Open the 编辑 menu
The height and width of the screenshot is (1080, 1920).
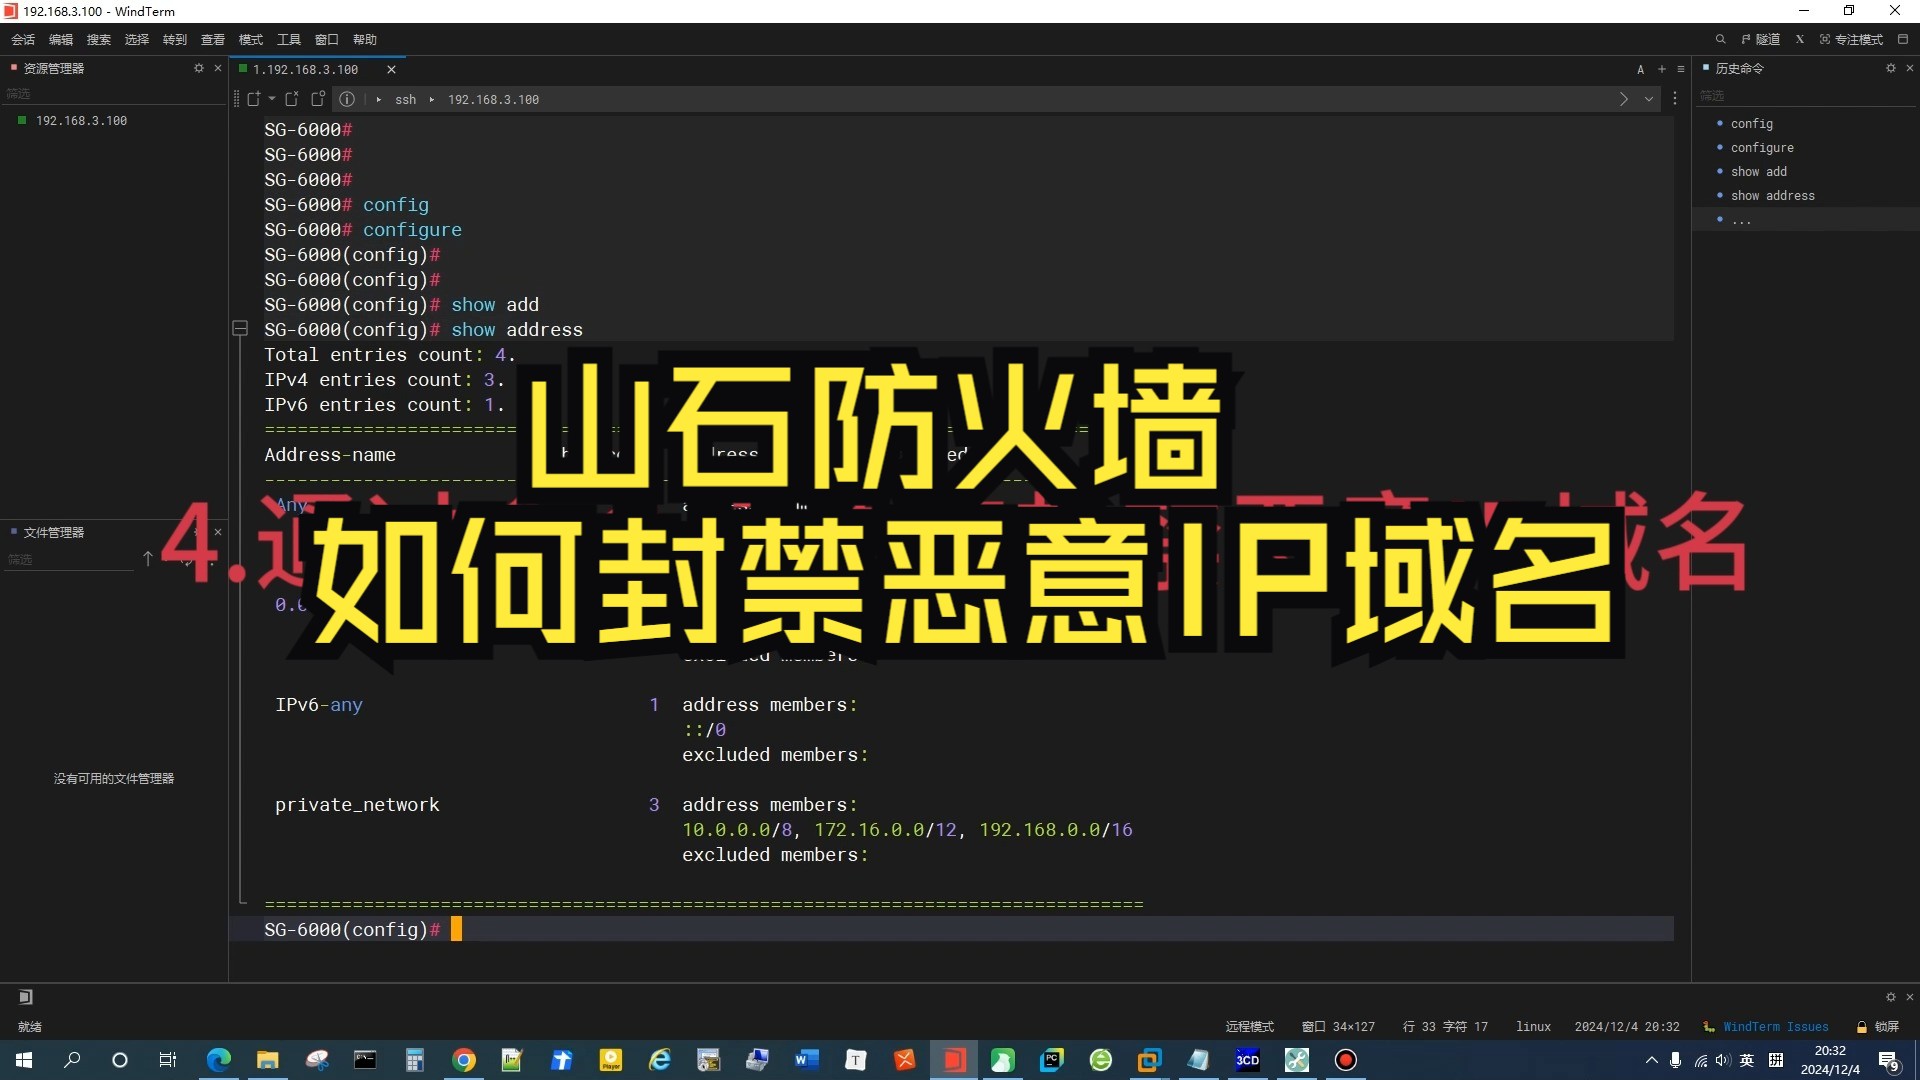[61, 40]
